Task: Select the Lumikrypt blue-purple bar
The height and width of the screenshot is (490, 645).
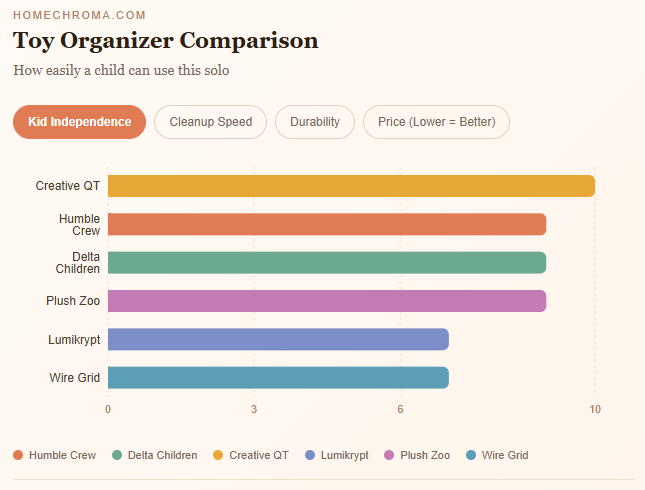Action: (x=278, y=339)
